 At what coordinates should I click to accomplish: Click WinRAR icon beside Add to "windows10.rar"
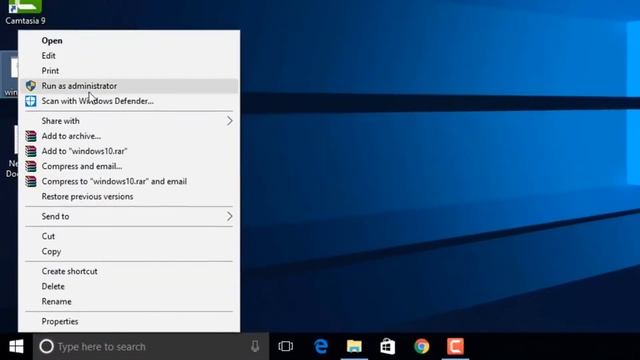pos(31,151)
